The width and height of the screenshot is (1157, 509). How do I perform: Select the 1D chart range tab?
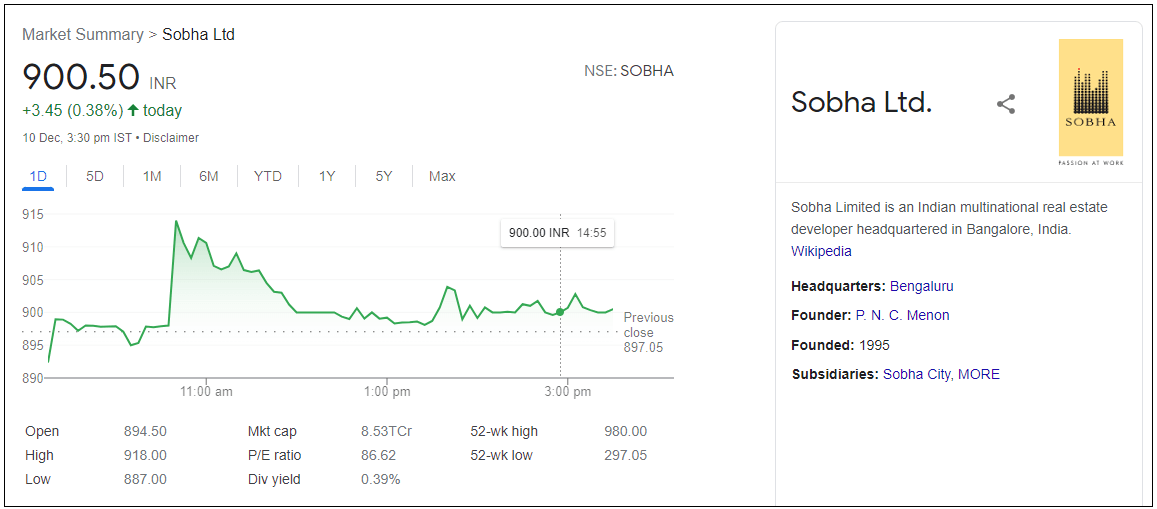tap(38, 176)
